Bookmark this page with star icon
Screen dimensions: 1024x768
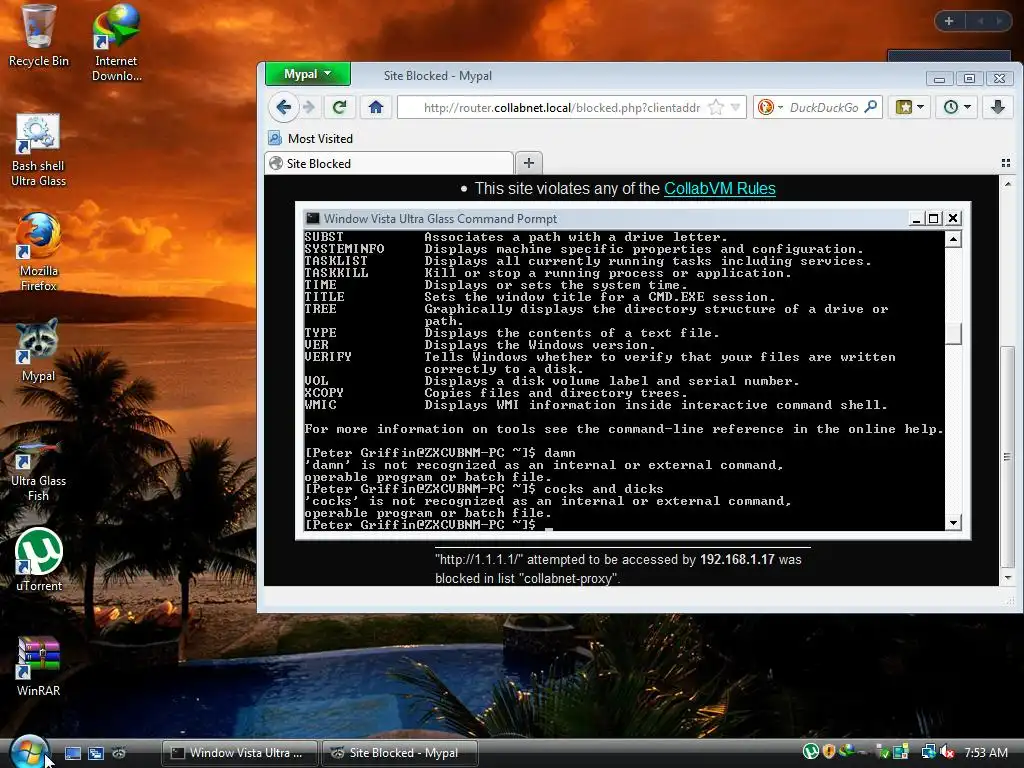click(716, 107)
